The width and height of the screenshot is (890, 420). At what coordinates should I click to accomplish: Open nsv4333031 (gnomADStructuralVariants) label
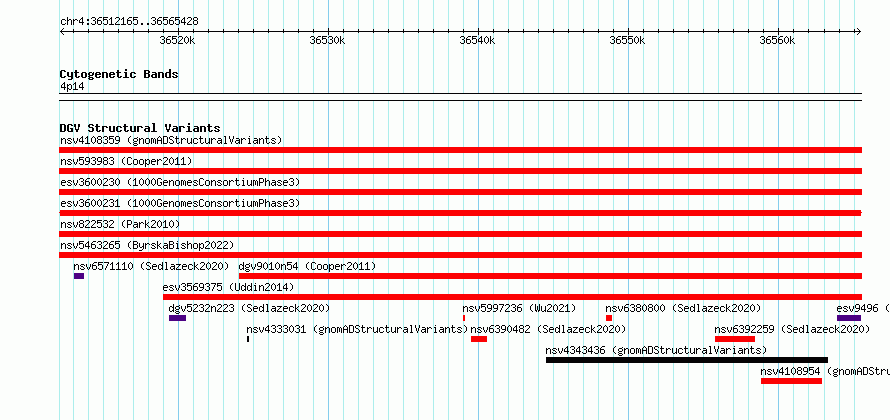[x=357, y=329]
